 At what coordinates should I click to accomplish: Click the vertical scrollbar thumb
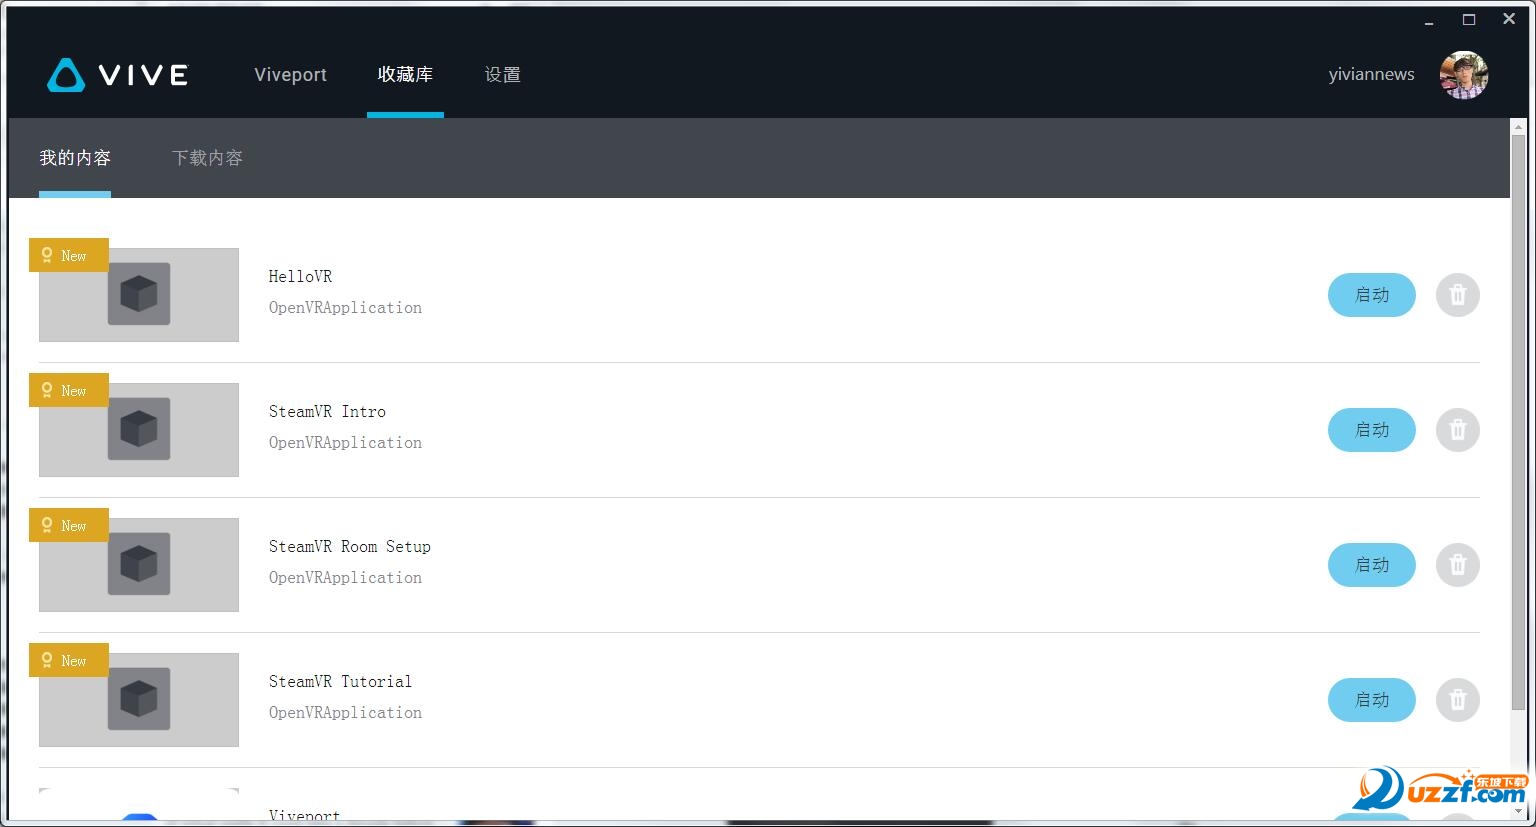click(1518, 422)
